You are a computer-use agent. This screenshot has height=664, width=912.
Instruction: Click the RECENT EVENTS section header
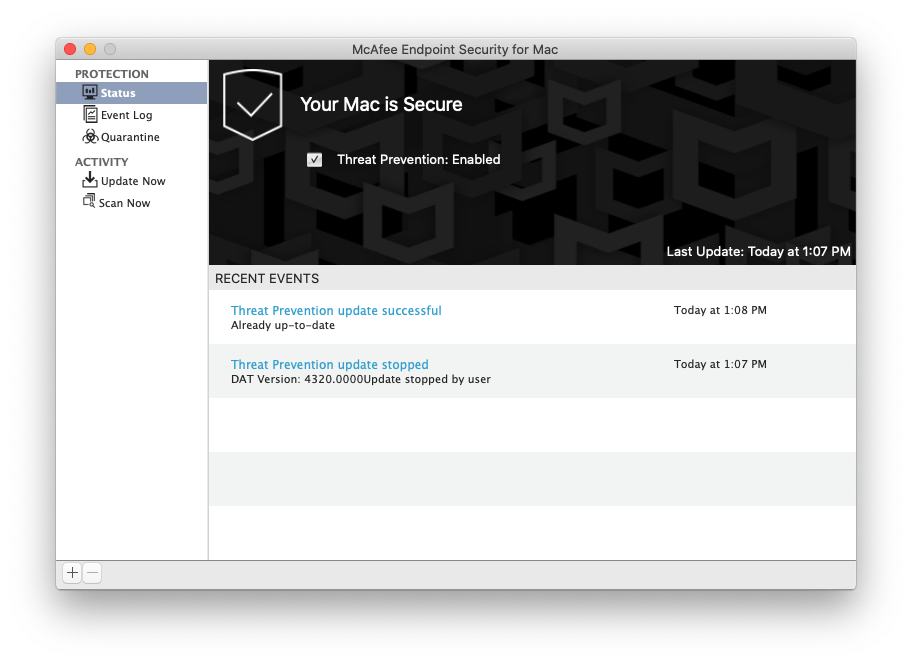pos(267,279)
